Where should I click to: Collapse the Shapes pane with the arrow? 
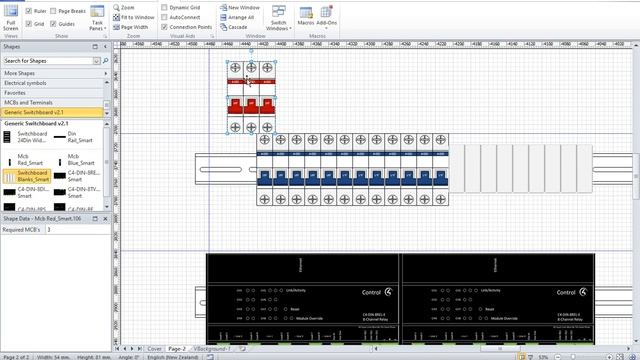coord(105,47)
